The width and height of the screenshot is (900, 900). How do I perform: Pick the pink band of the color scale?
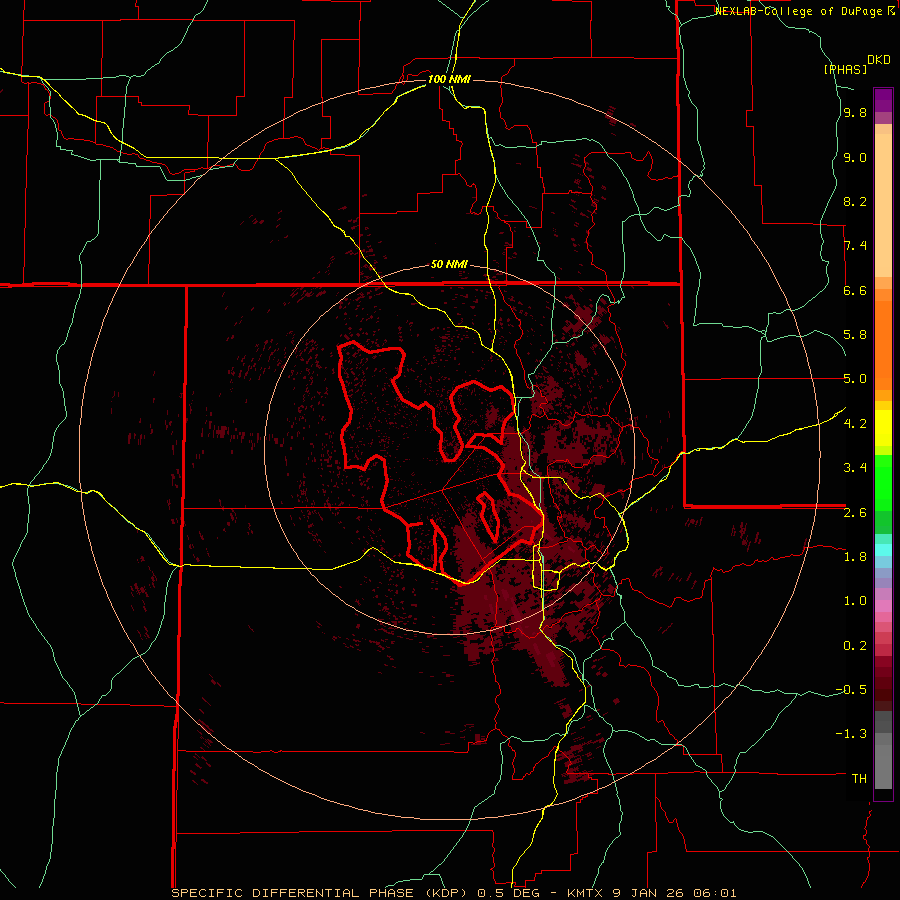(883, 606)
